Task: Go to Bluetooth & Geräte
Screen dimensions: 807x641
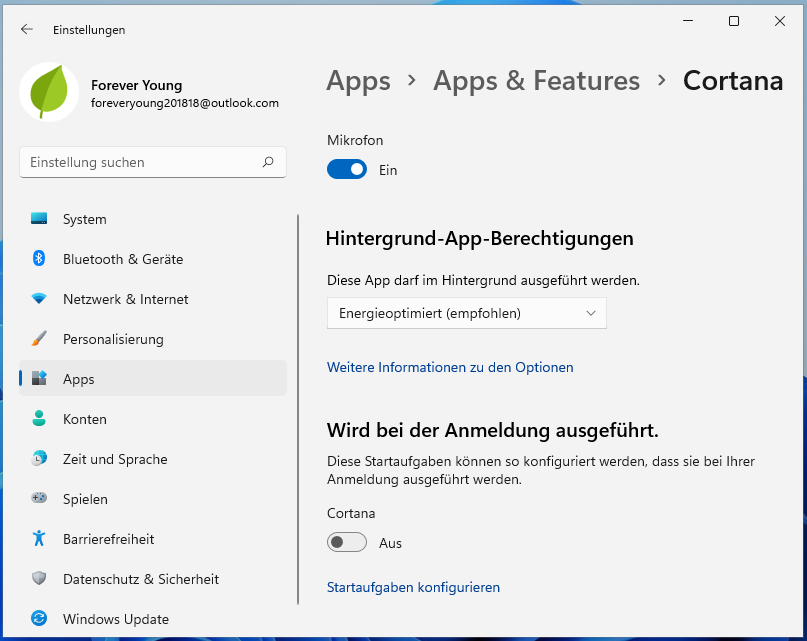Action: coord(153,259)
